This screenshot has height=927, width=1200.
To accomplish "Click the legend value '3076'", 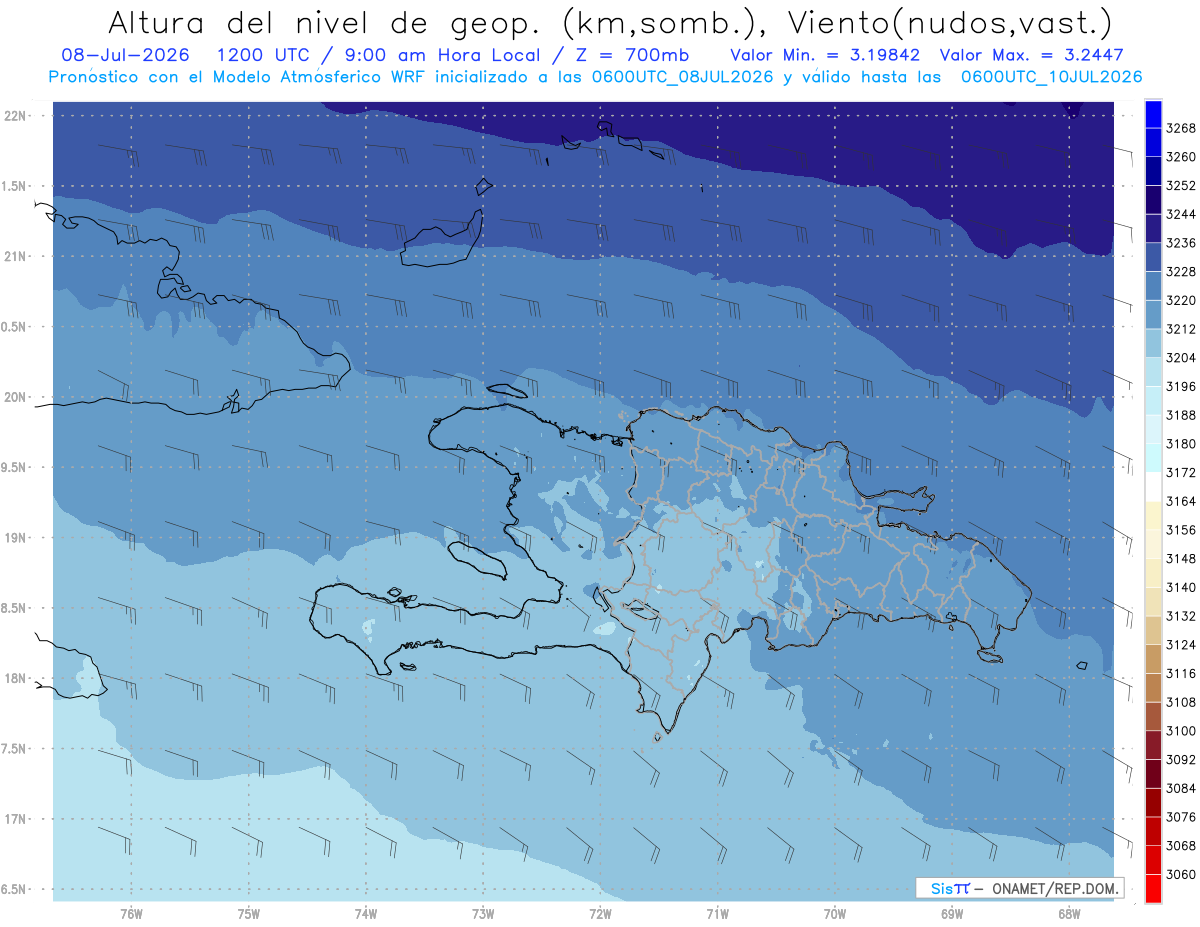I will [1181, 817].
